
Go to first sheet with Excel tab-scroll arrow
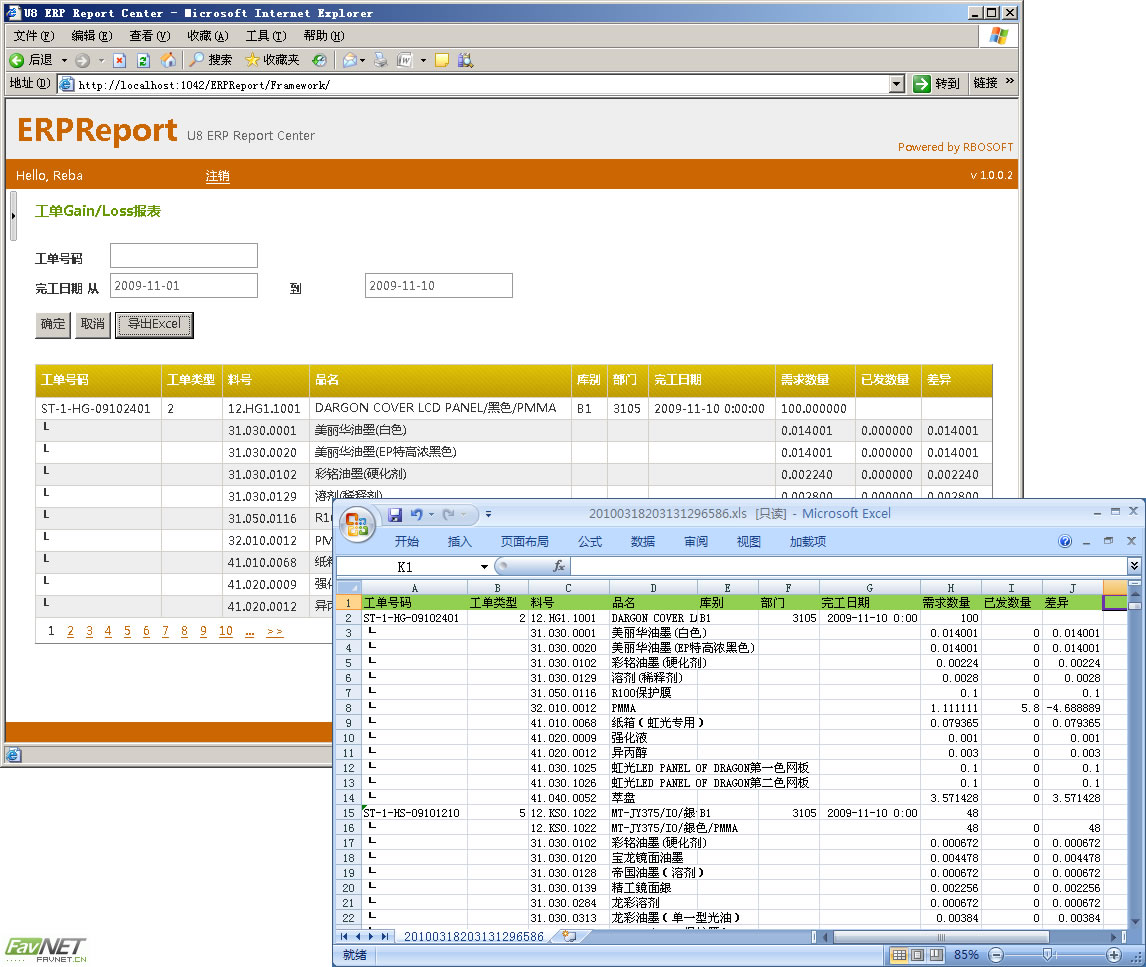pos(344,936)
